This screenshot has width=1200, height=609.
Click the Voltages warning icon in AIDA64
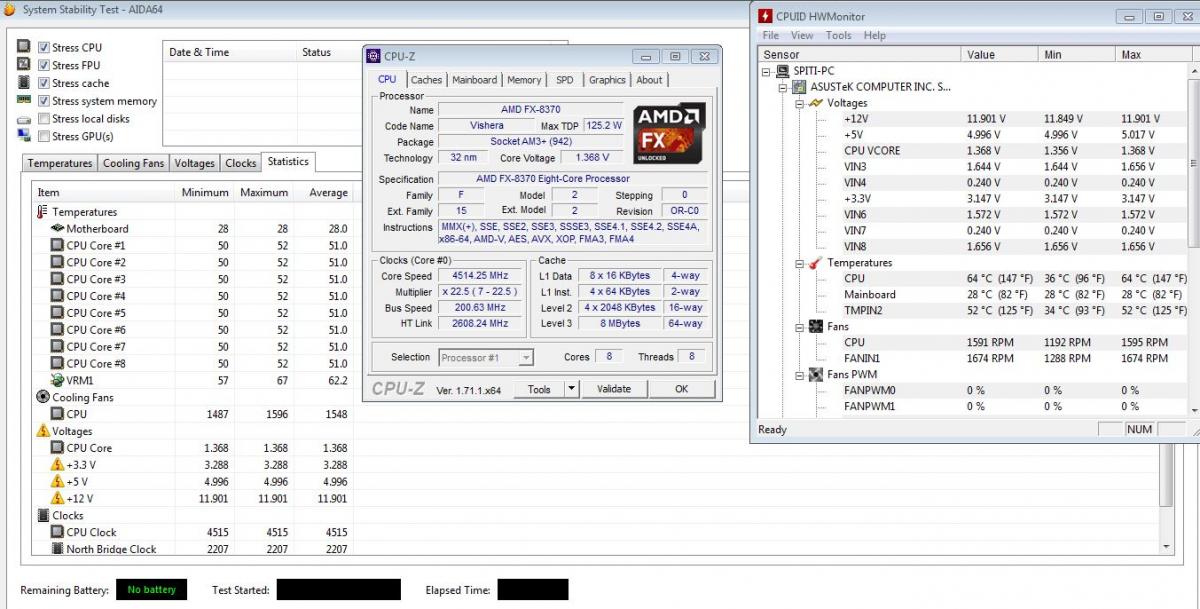pos(42,431)
